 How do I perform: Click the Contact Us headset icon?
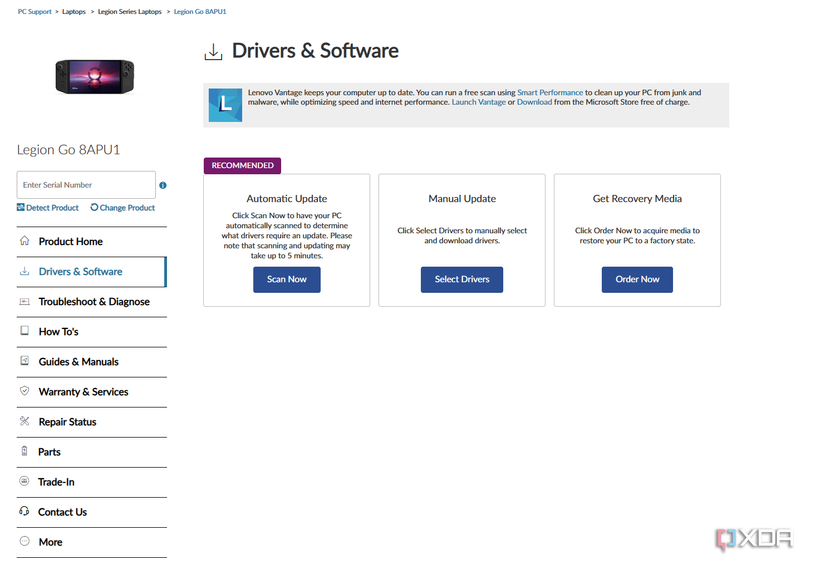click(24, 511)
